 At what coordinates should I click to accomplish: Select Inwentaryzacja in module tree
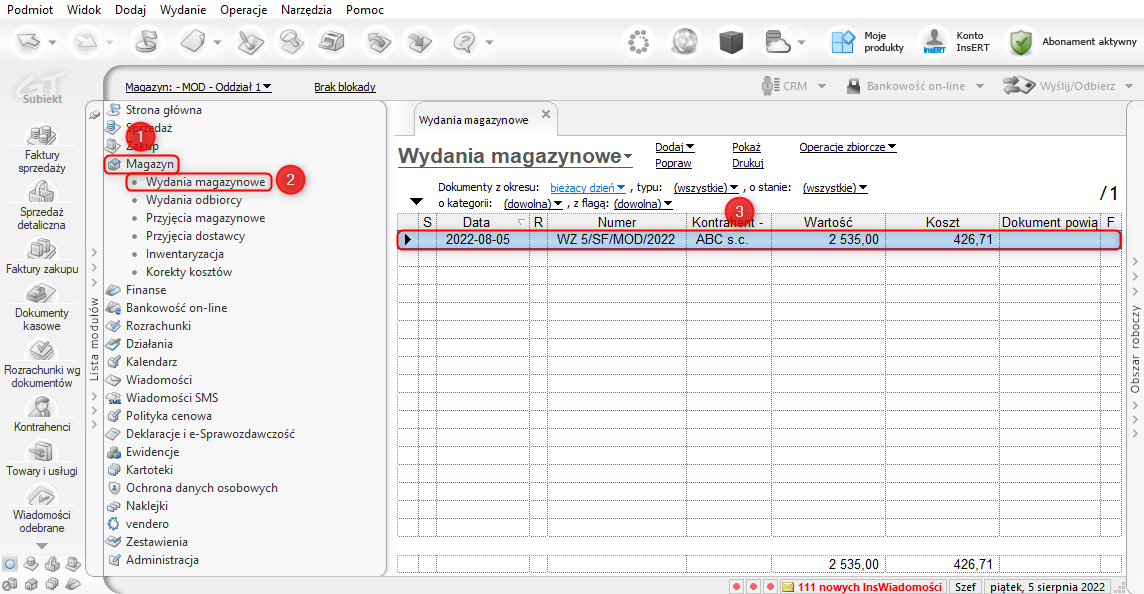point(185,254)
